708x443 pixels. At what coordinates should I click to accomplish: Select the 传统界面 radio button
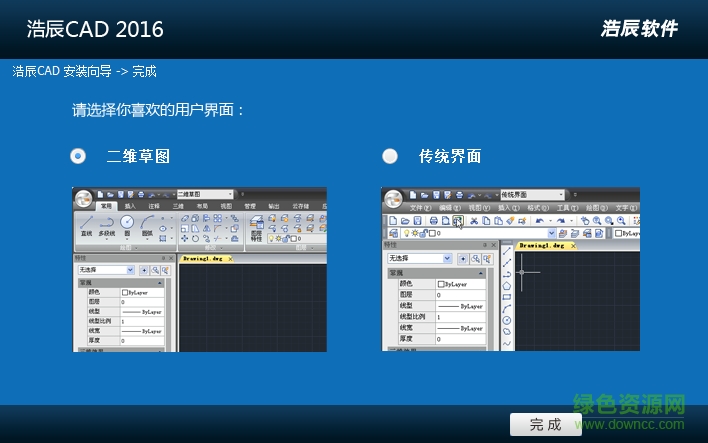point(390,156)
